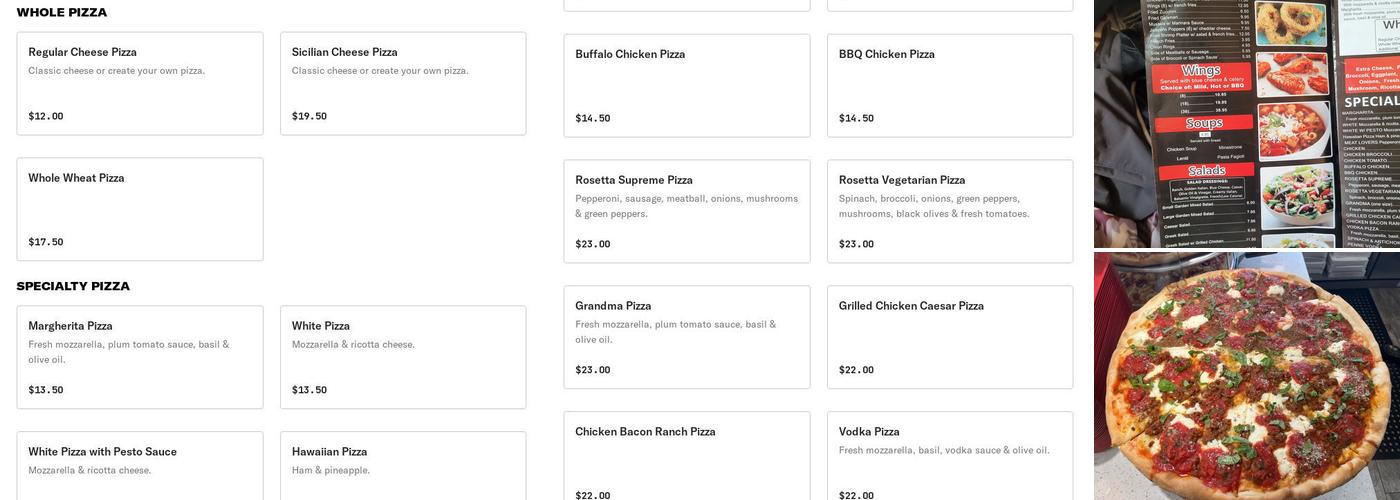Open the margherita pizza photo
Viewport: 1400px width, 500px height.
click(x=1247, y=376)
